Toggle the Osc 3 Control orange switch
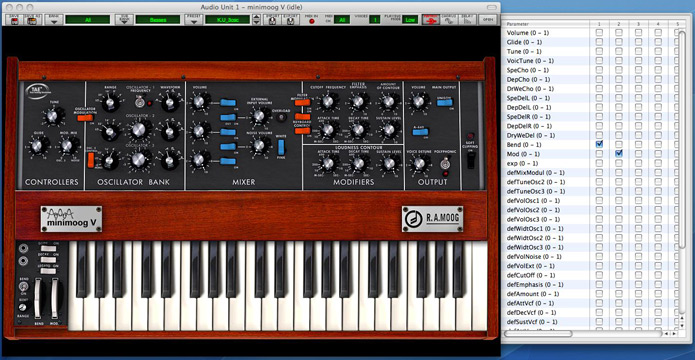This screenshot has width=695, height=360. click(91, 160)
